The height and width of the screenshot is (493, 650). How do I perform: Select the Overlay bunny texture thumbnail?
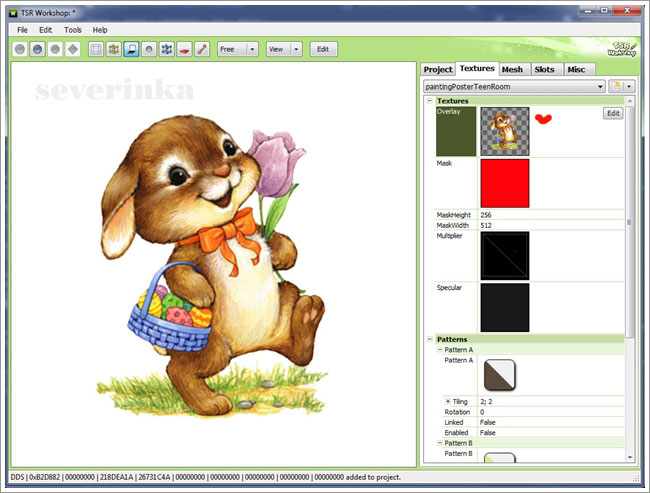[504, 131]
